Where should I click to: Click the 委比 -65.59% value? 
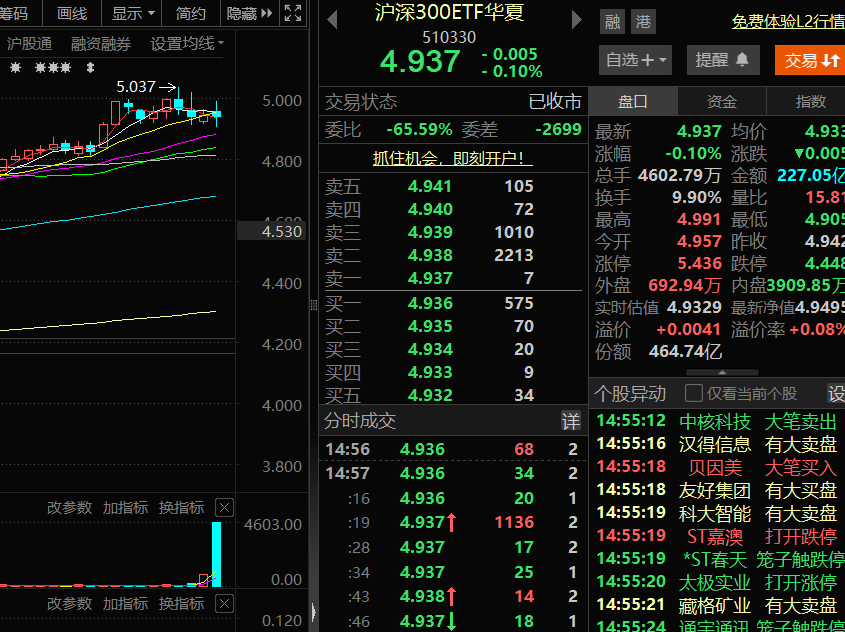click(x=419, y=129)
